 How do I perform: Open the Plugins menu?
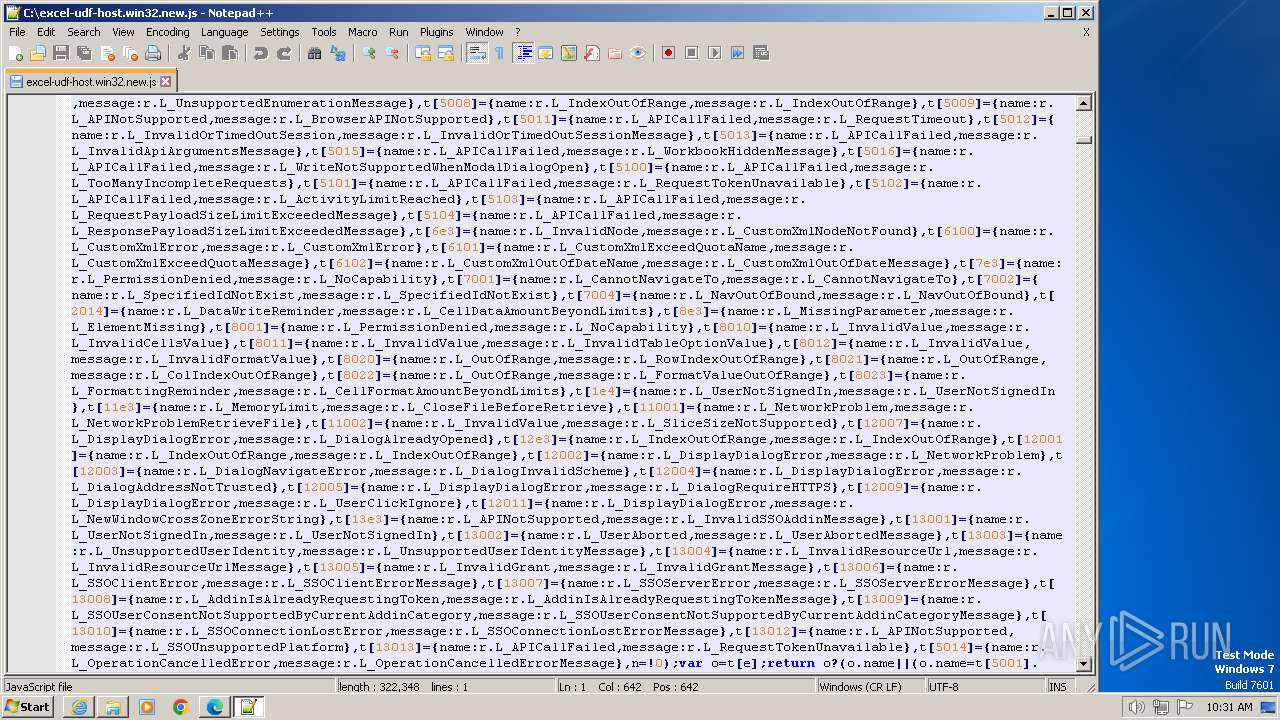[x=437, y=32]
